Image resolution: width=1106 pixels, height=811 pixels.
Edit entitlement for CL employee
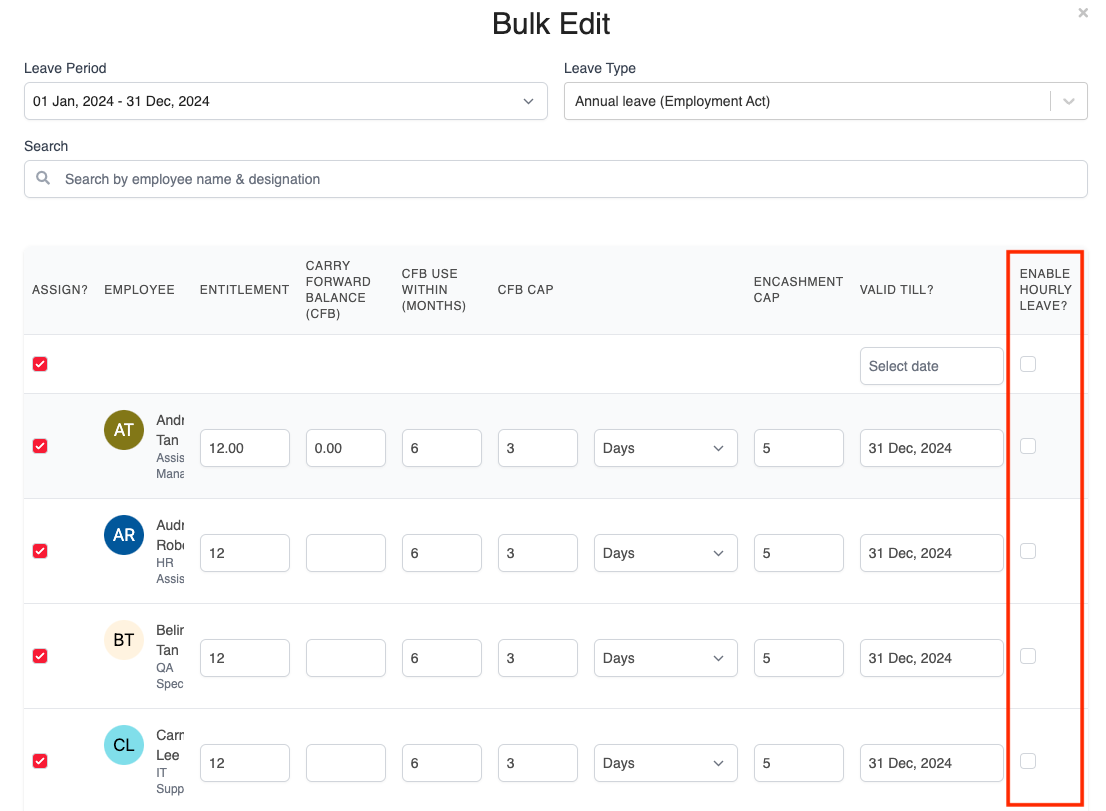click(x=245, y=763)
